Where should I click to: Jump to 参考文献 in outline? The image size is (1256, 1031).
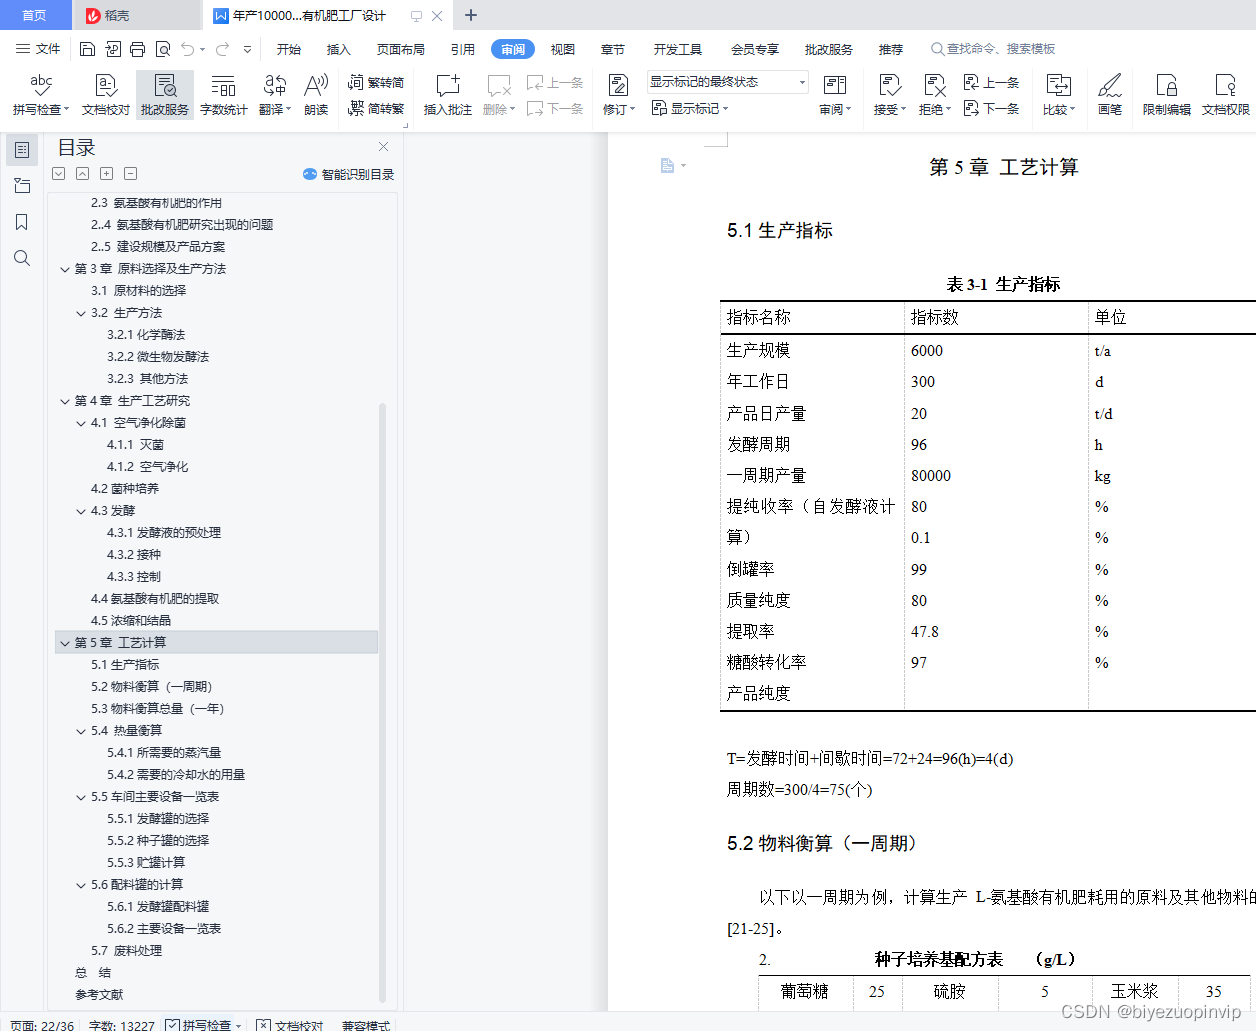(x=99, y=995)
